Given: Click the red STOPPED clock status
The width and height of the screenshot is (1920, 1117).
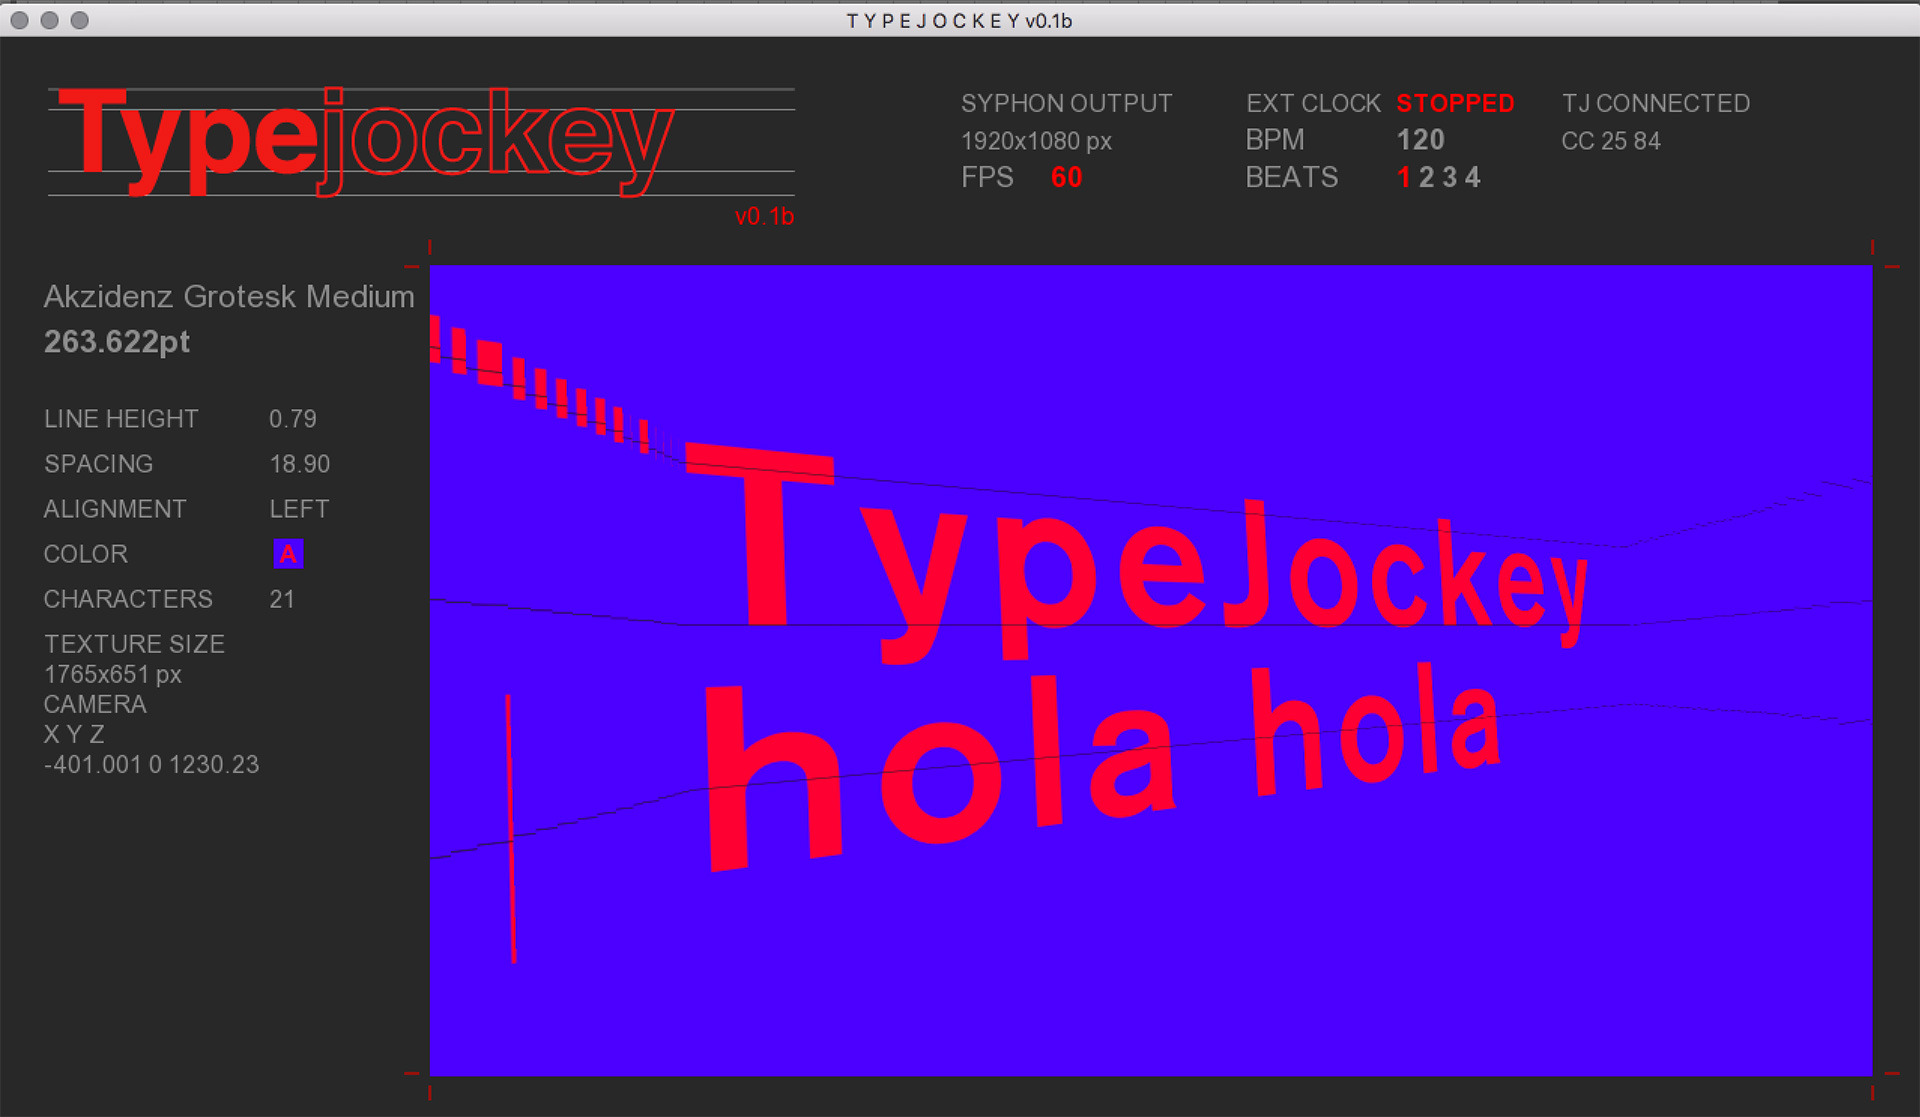Looking at the screenshot, I should pyautogui.click(x=1455, y=103).
